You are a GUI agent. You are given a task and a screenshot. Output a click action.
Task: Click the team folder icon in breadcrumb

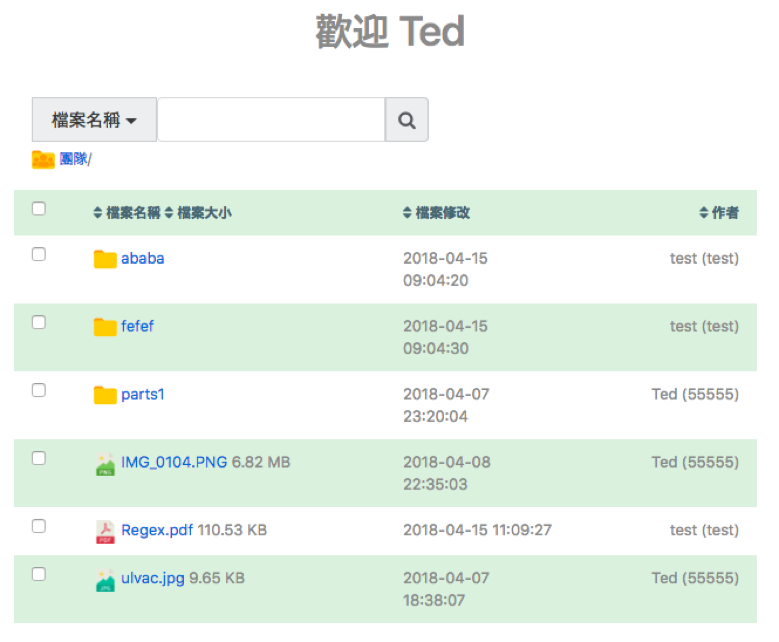coord(43,160)
